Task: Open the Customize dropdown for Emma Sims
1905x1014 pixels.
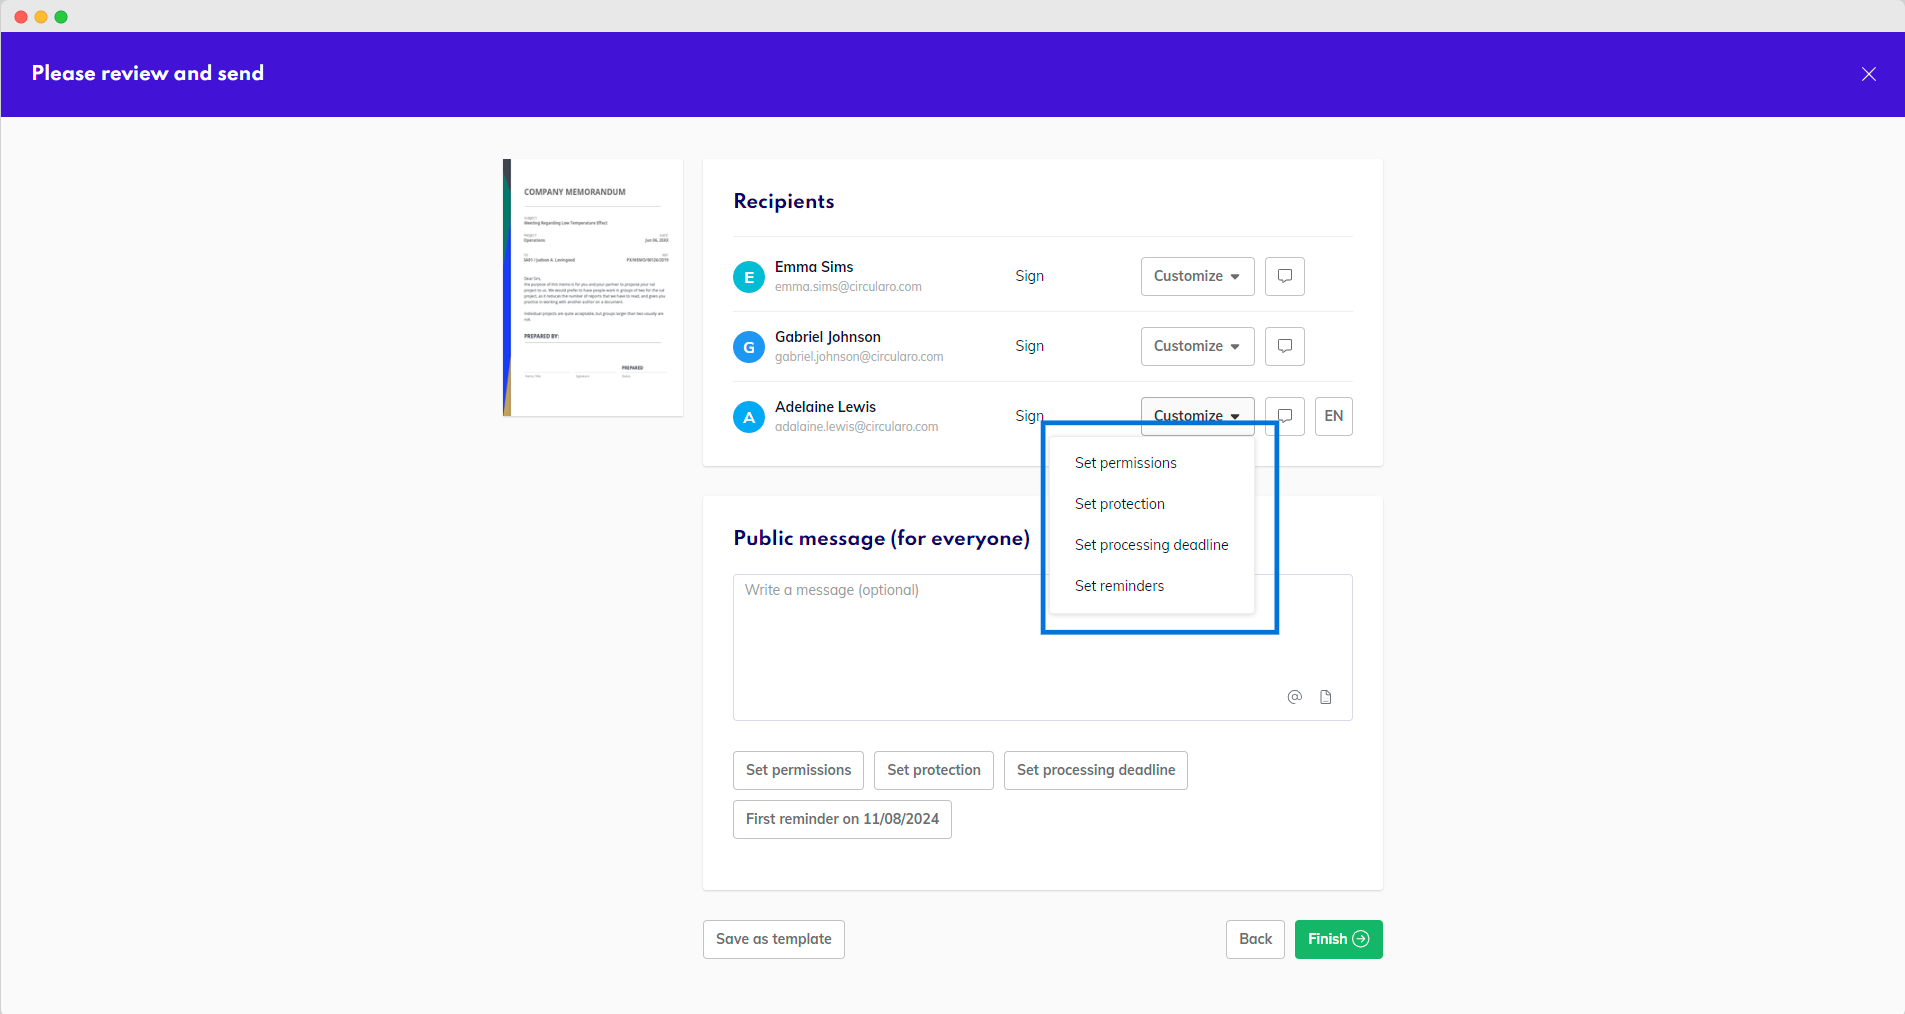Action: pyautogui.click(x=1196, y=276)
